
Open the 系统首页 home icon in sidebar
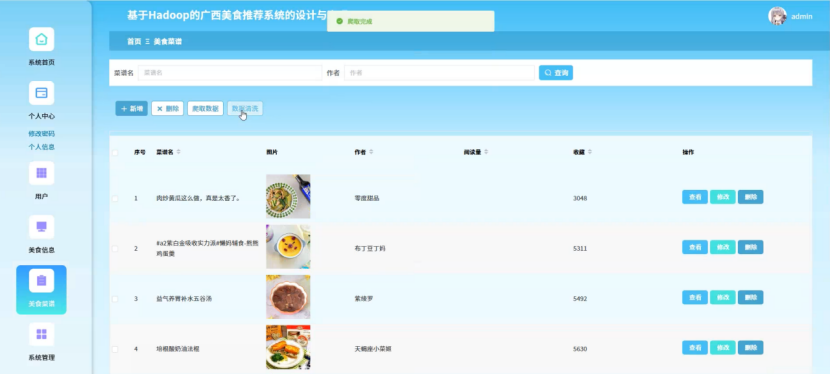(41, 39)
